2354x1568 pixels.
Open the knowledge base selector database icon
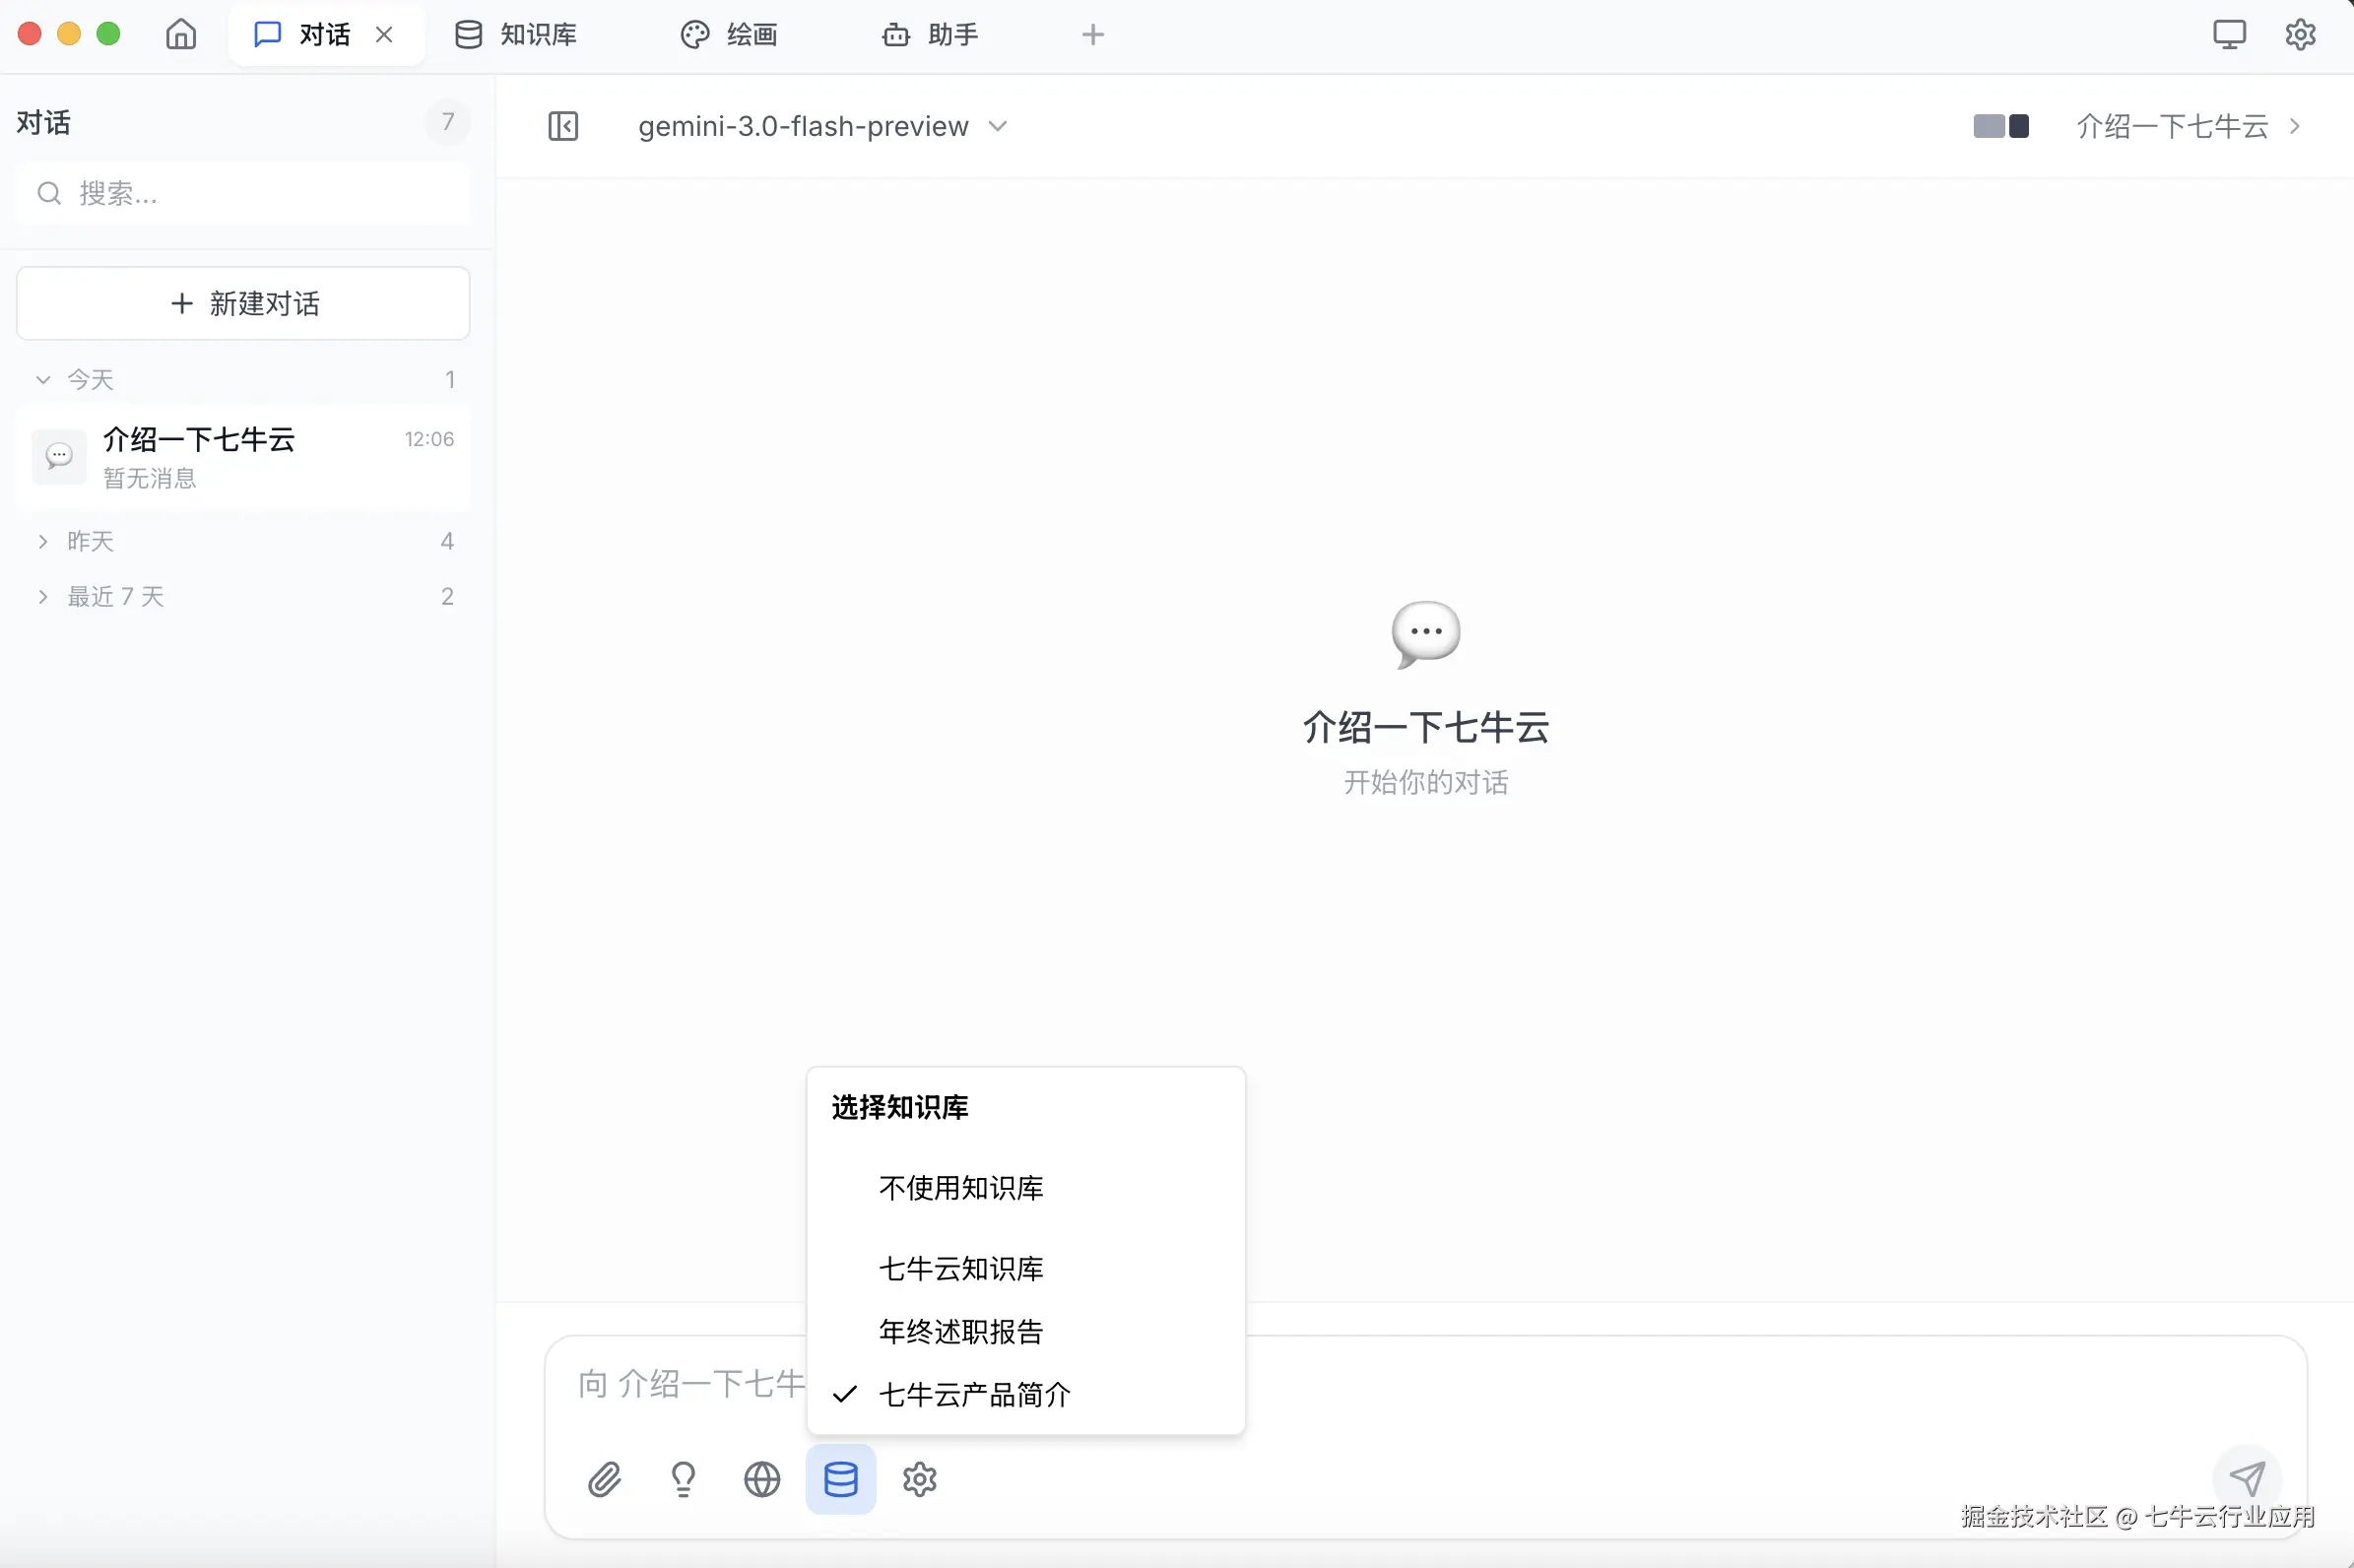click(840, 1479)
